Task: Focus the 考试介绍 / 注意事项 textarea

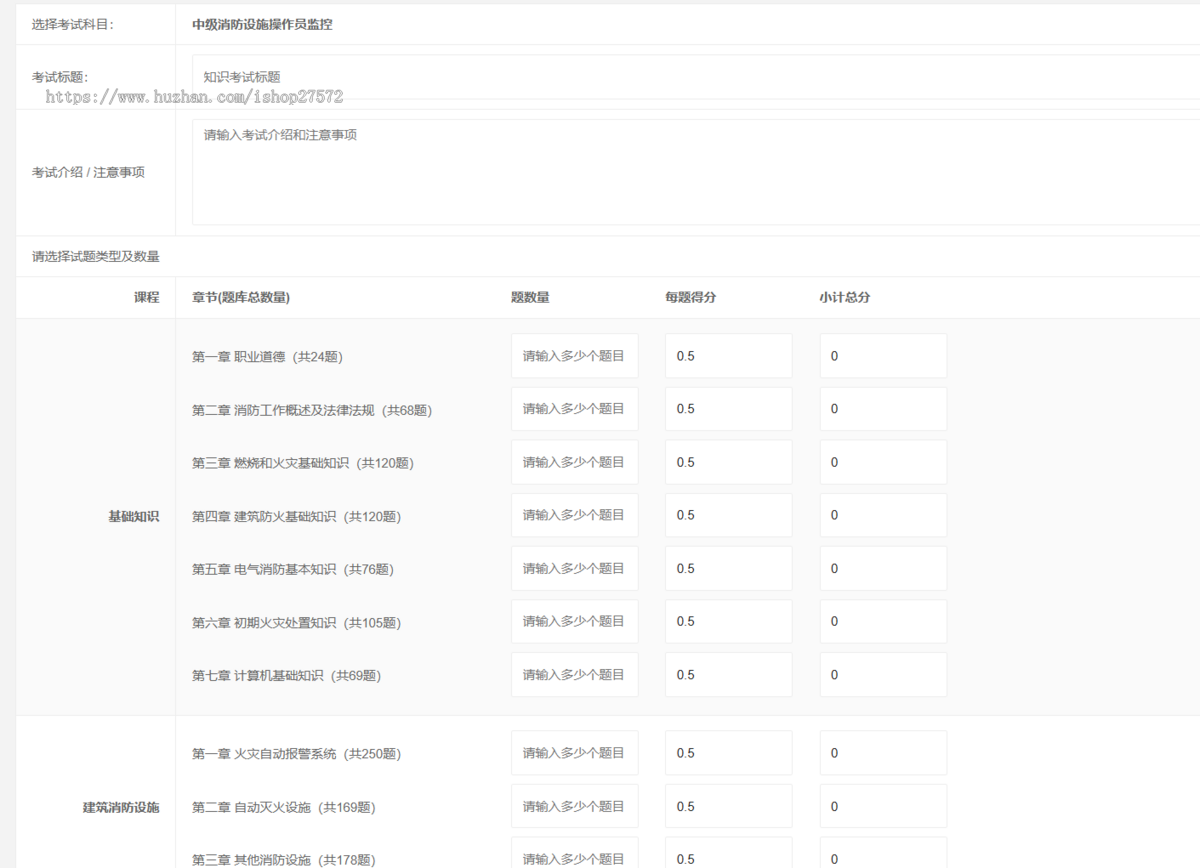Action: coord(696,172)
